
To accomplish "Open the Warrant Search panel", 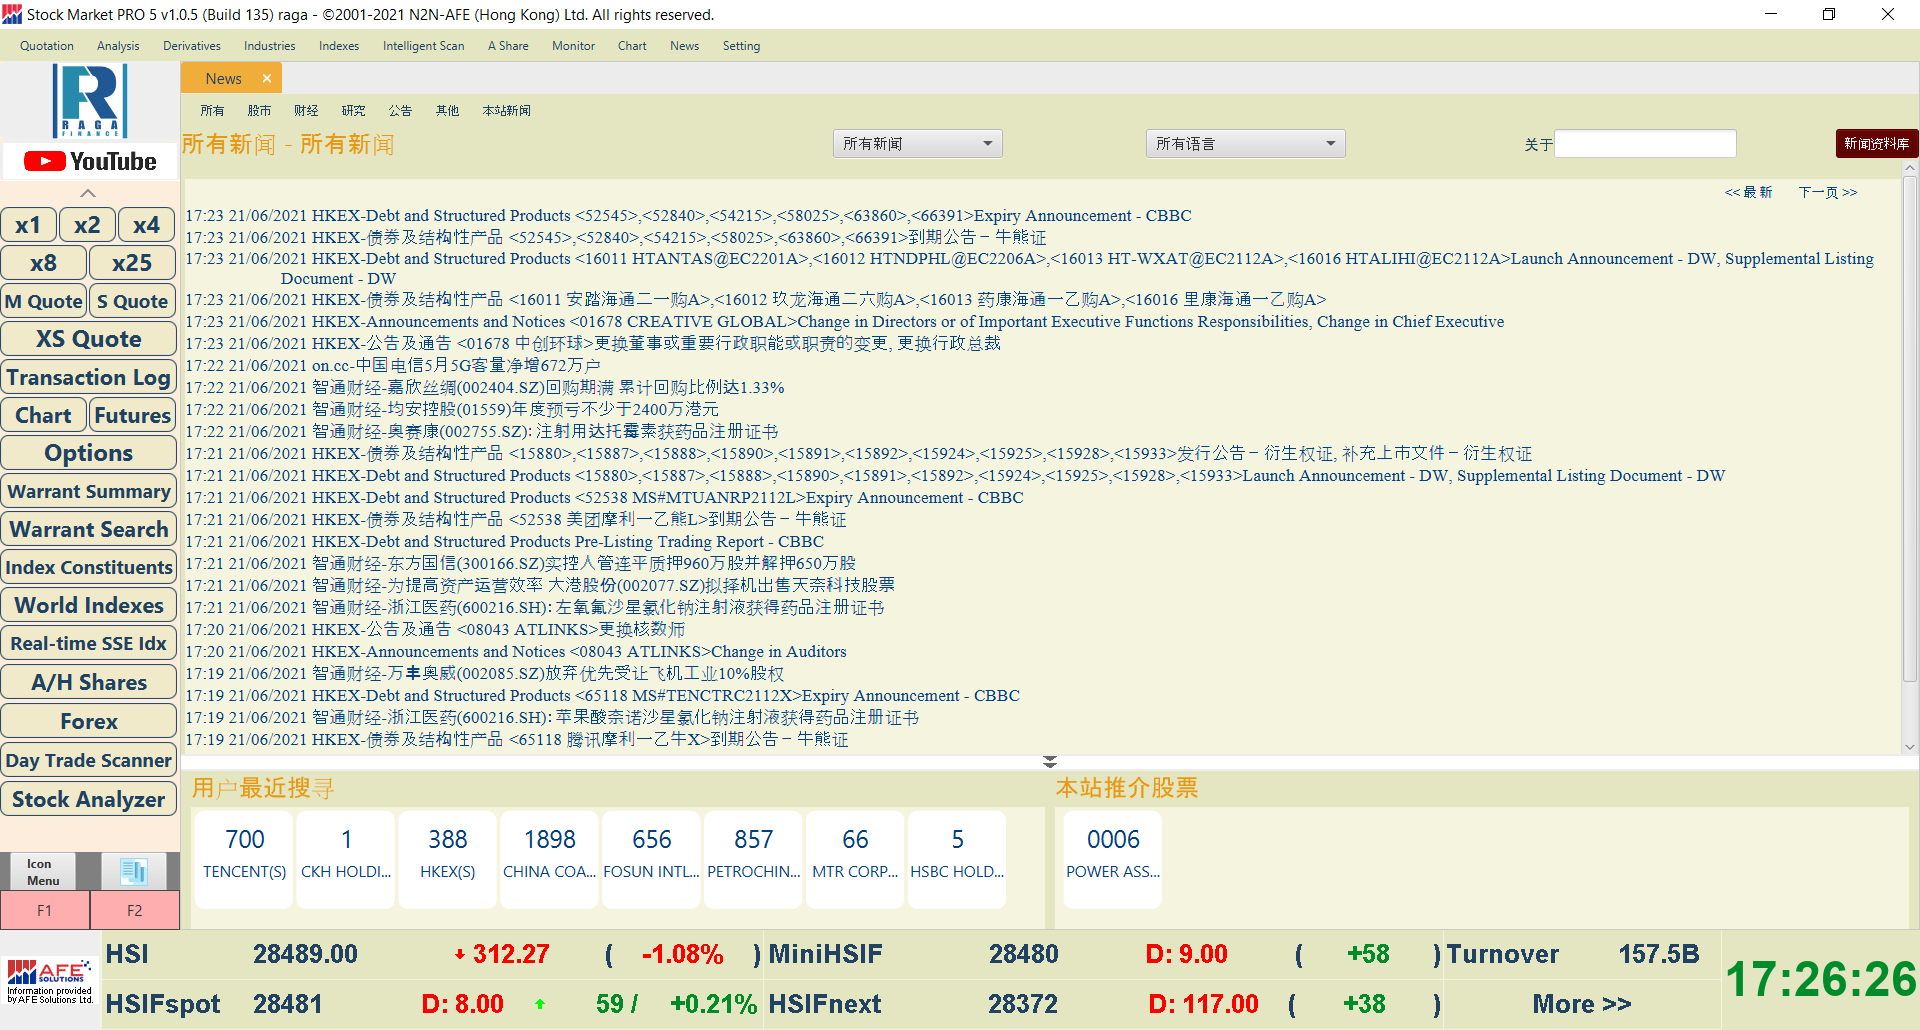I will 89,529.
